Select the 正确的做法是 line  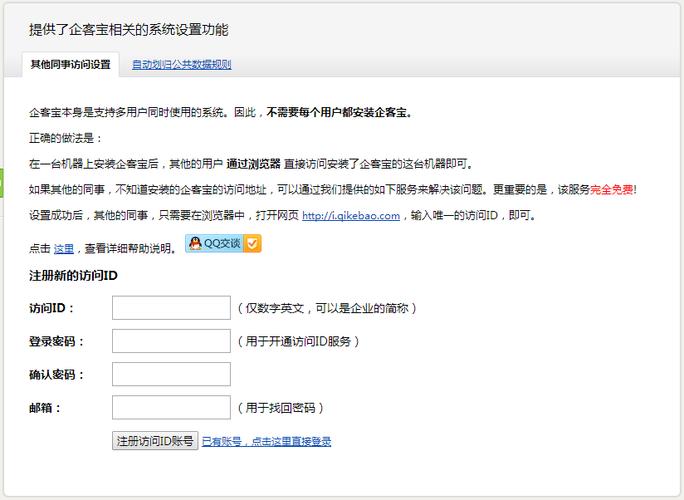pos(65,138)
